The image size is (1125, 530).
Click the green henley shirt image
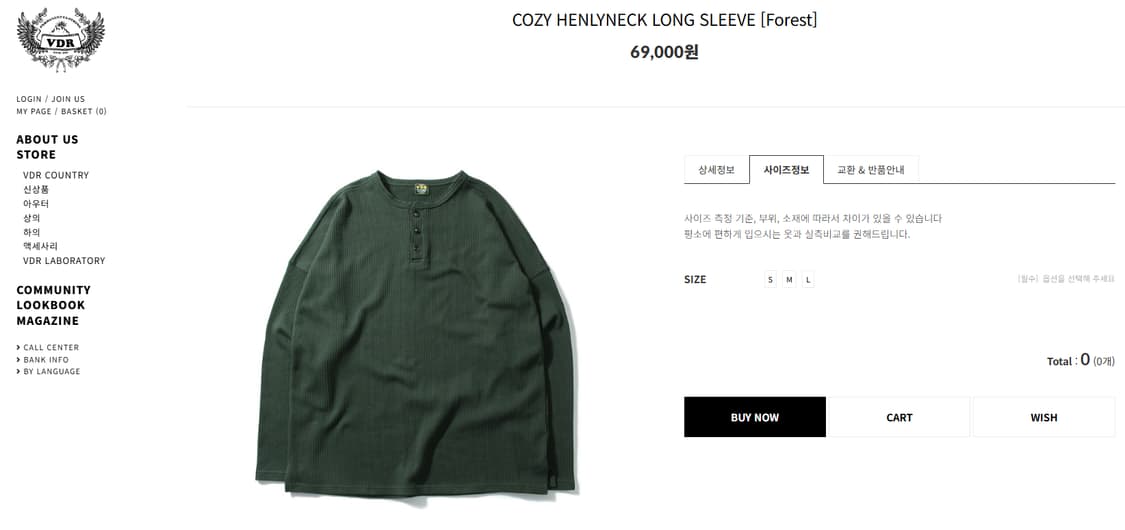click(416, 333)
